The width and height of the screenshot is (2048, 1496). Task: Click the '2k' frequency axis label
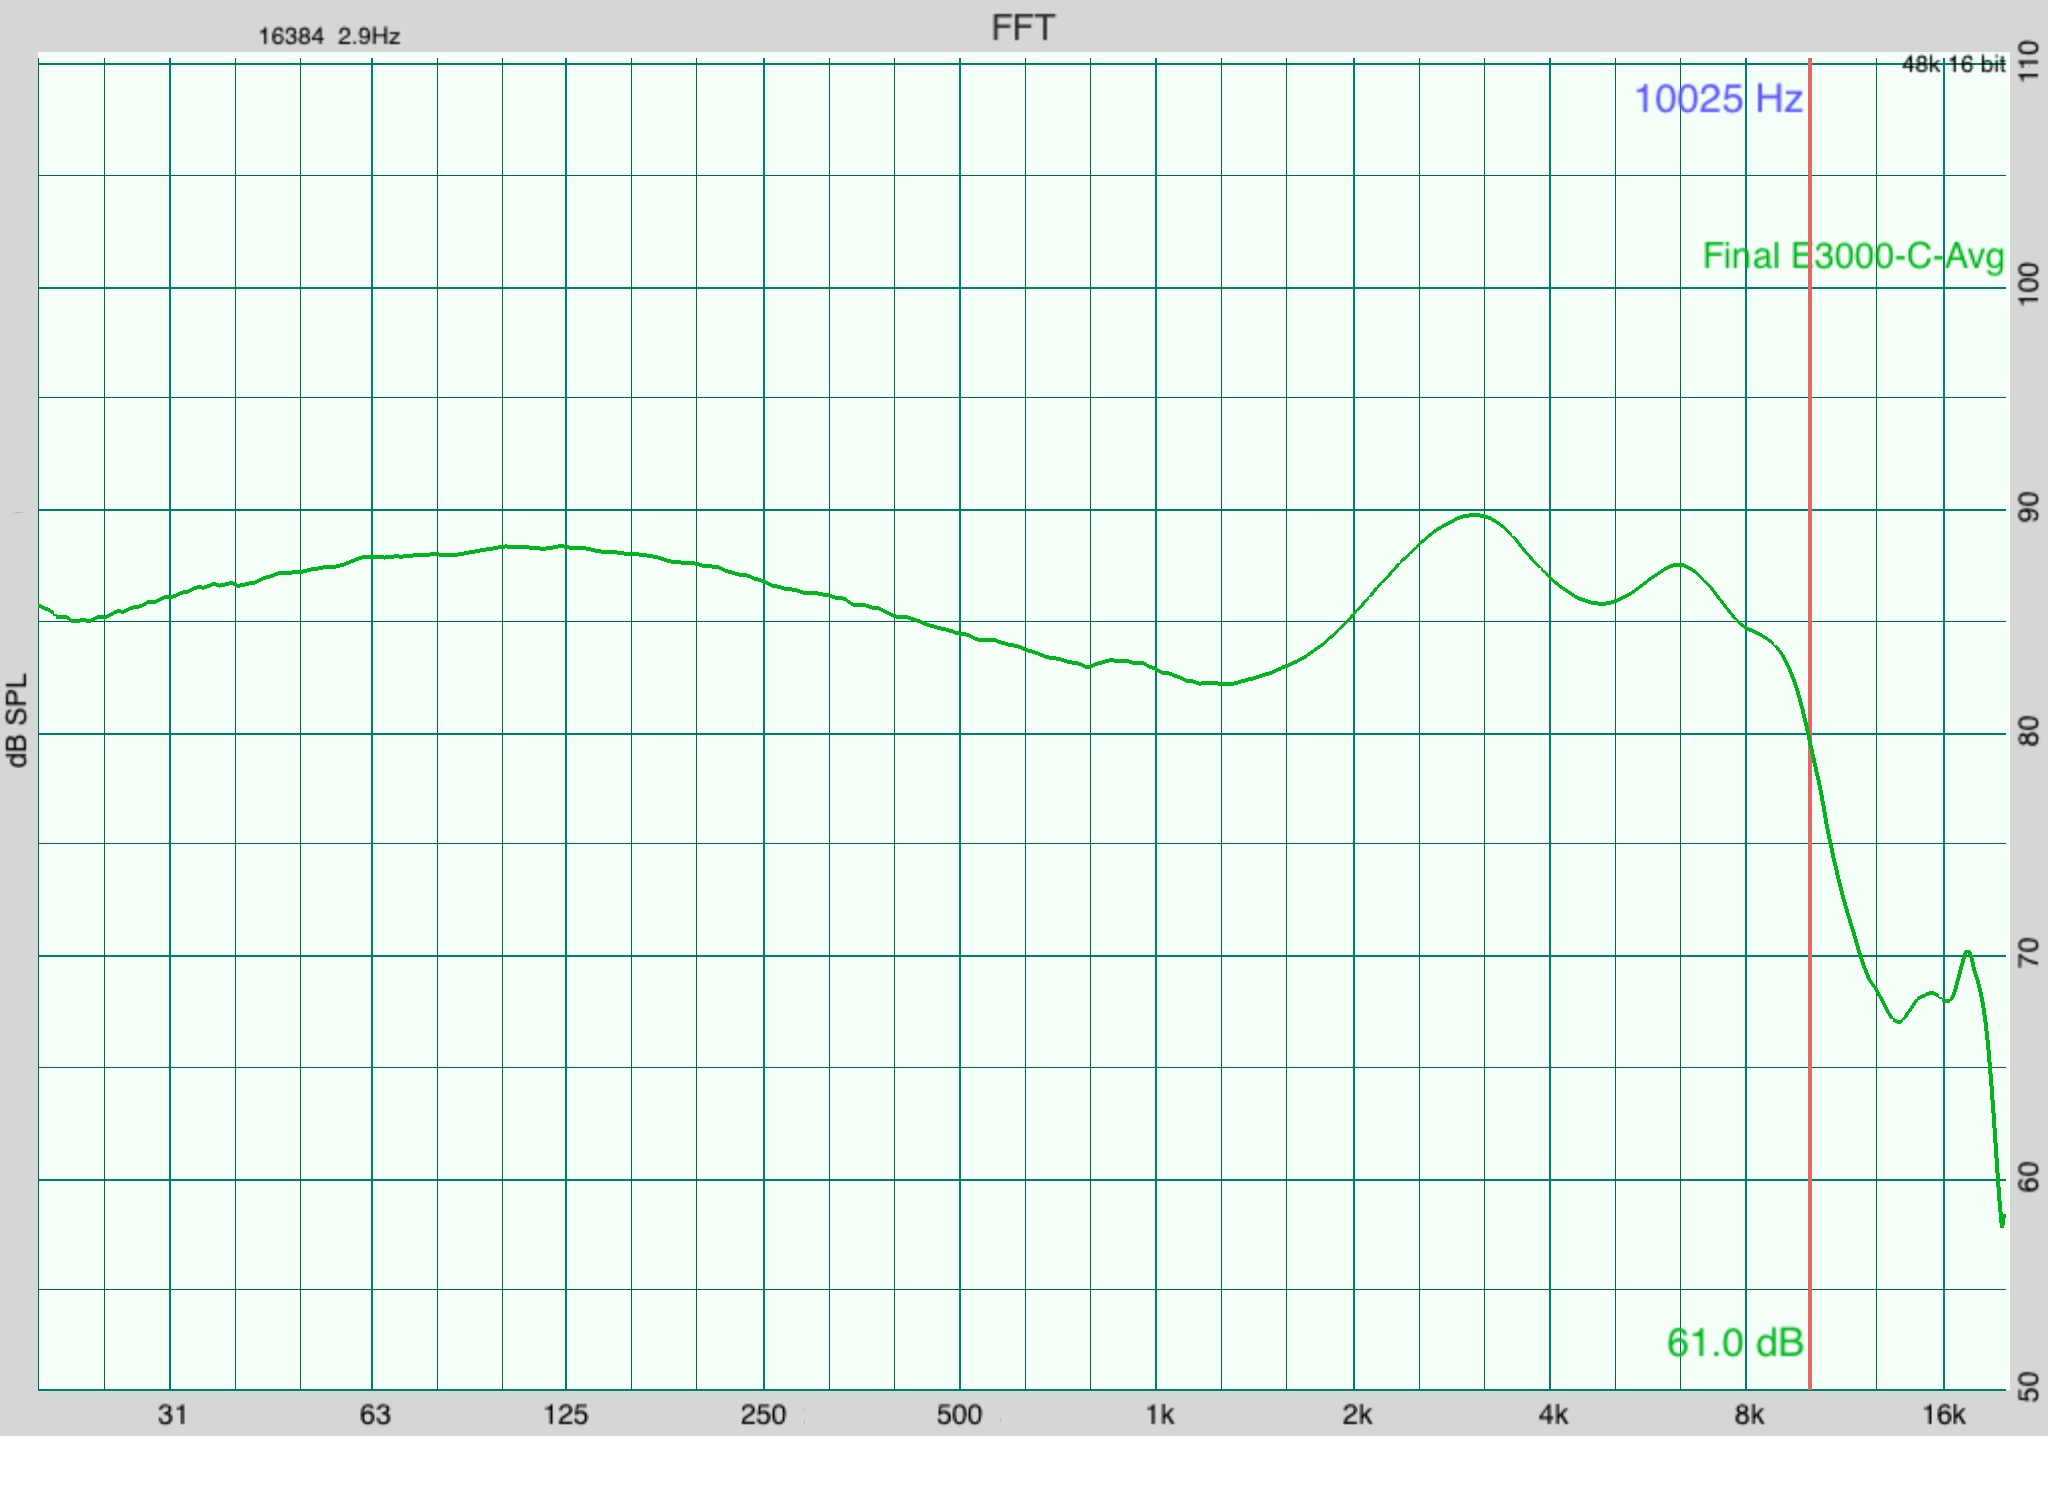point(1357,1415)
